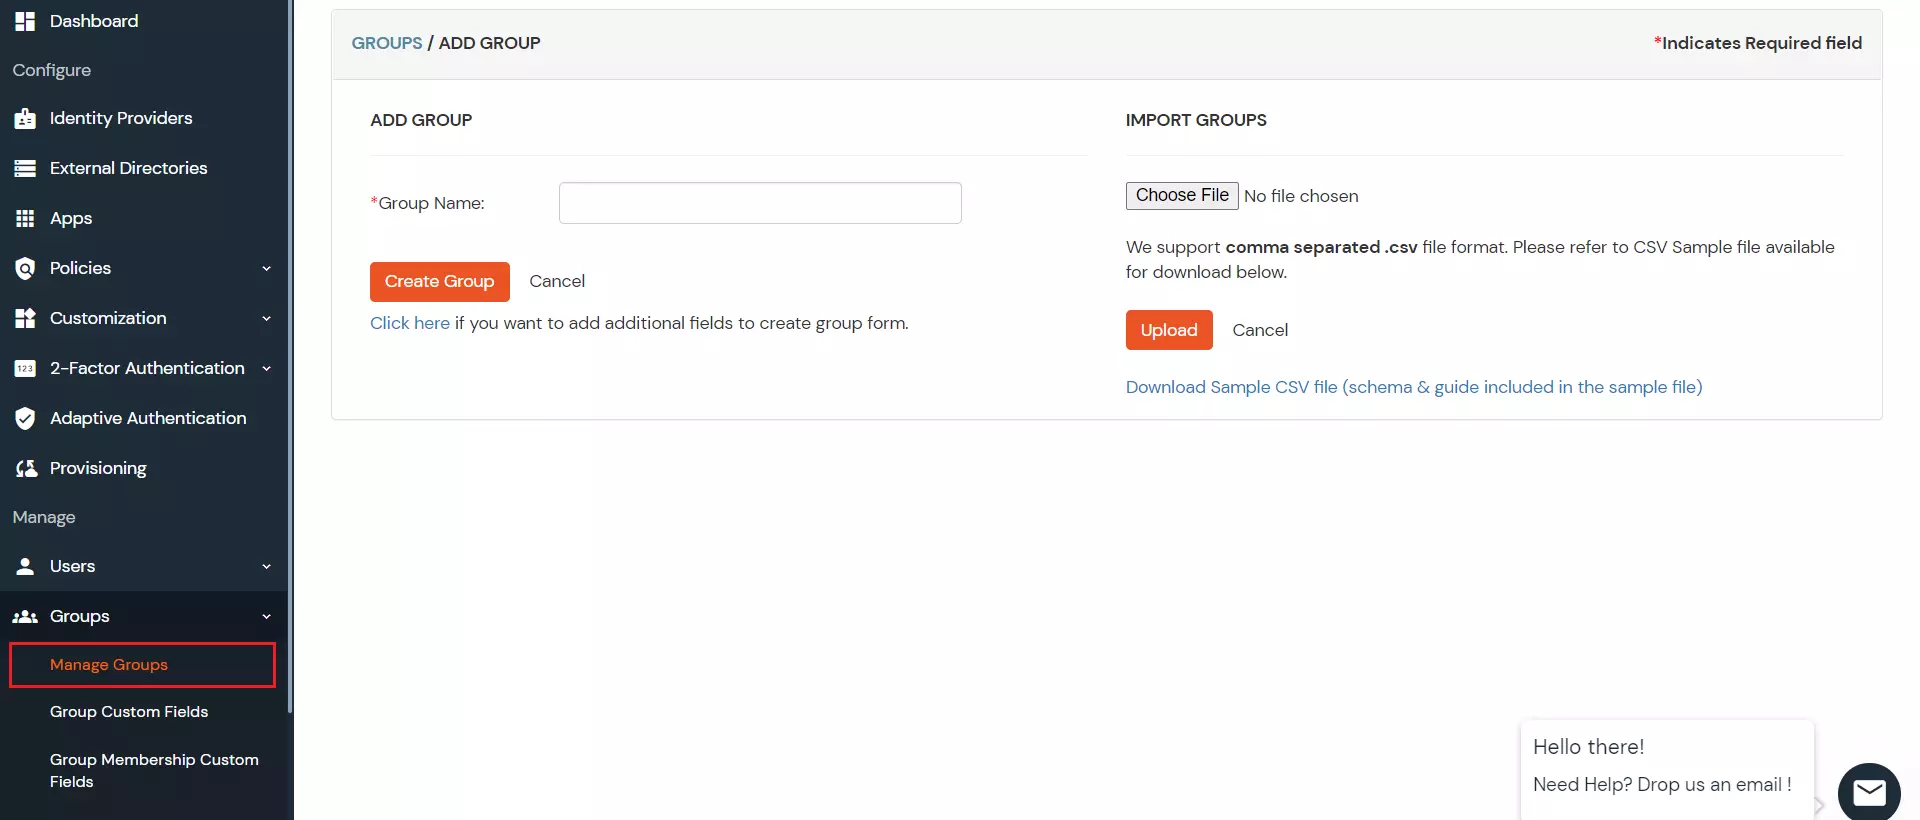Click the 2-Factor Authentication label
The image size is (1920, 820).
147,368
